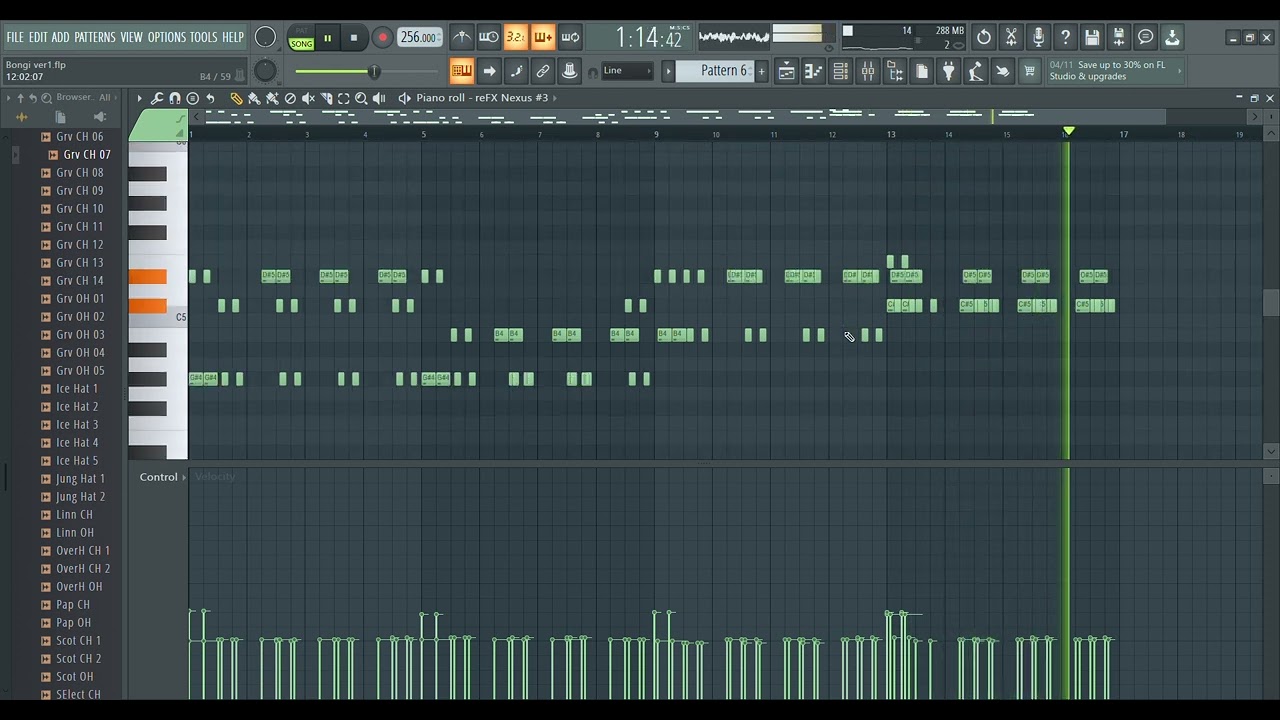
Task: Open the PATTERNS menu
Action: [95, 37]
